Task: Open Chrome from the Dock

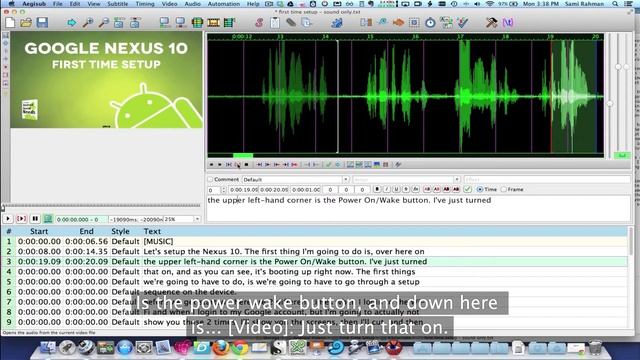Action: click(x=240, y=347)
